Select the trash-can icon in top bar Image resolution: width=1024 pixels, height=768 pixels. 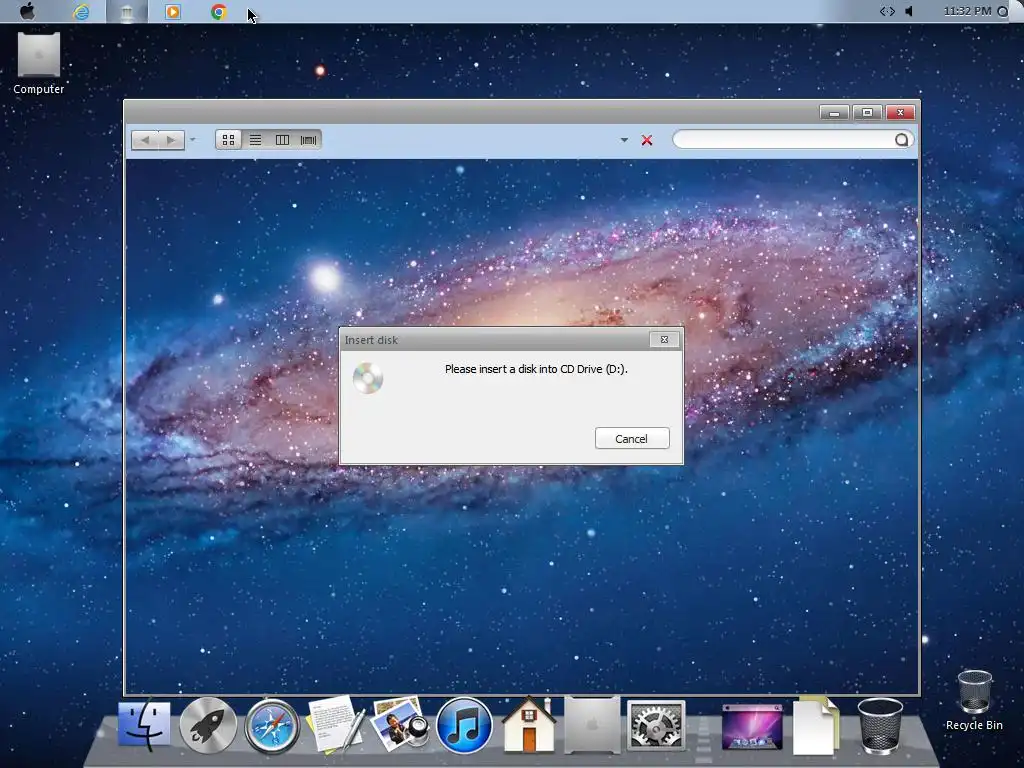tap(127, 12)
